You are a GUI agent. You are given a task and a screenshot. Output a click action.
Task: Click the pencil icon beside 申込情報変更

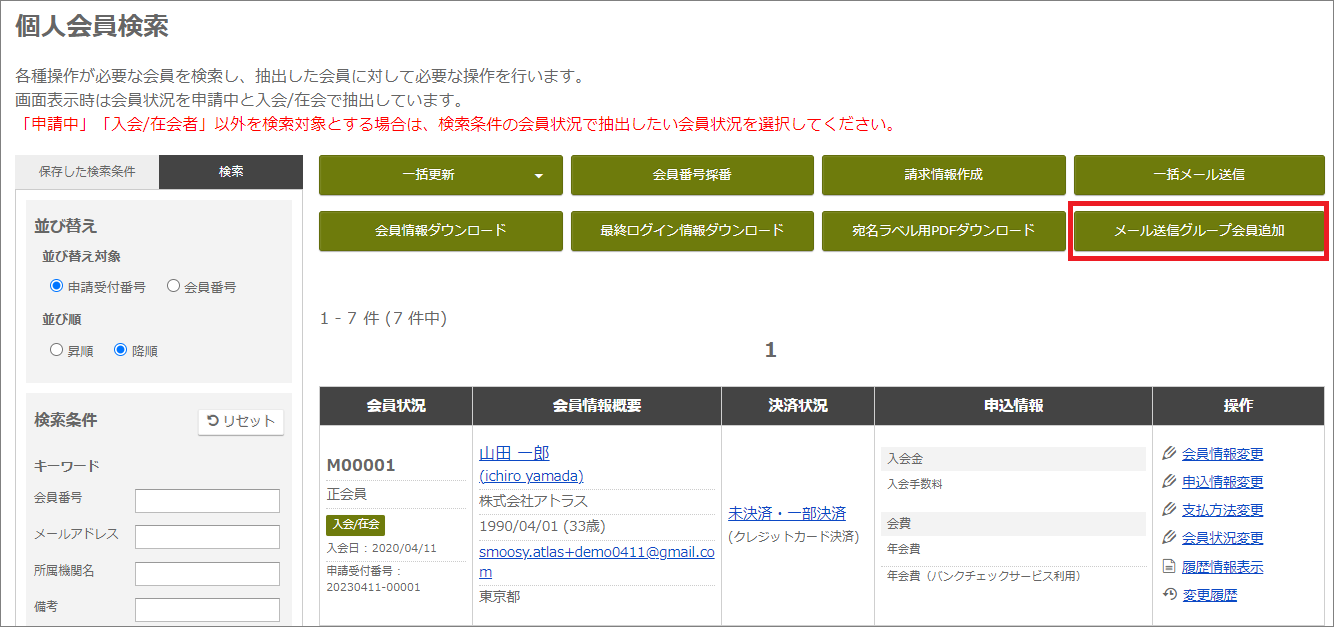pyautogui.click(x=1170, y=482)
